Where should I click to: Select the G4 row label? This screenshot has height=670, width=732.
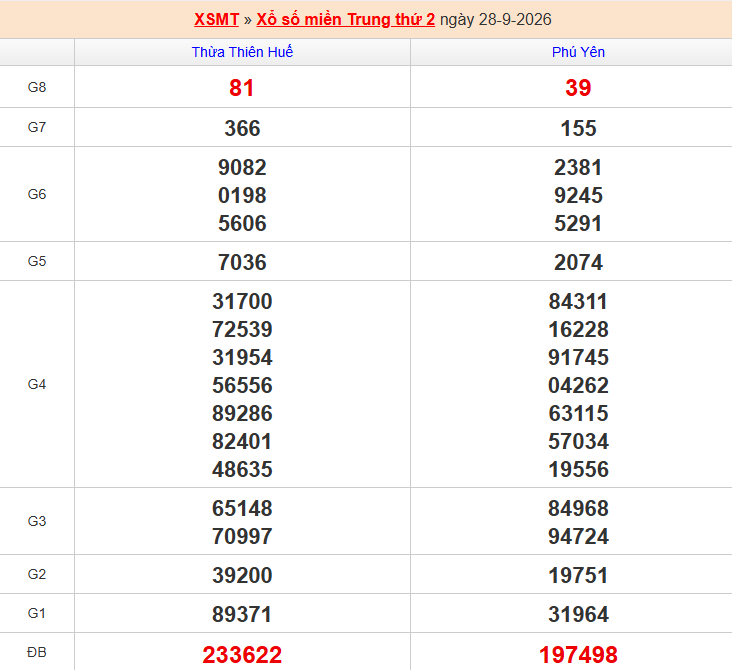pyautogui.click(x=37, y=384)
